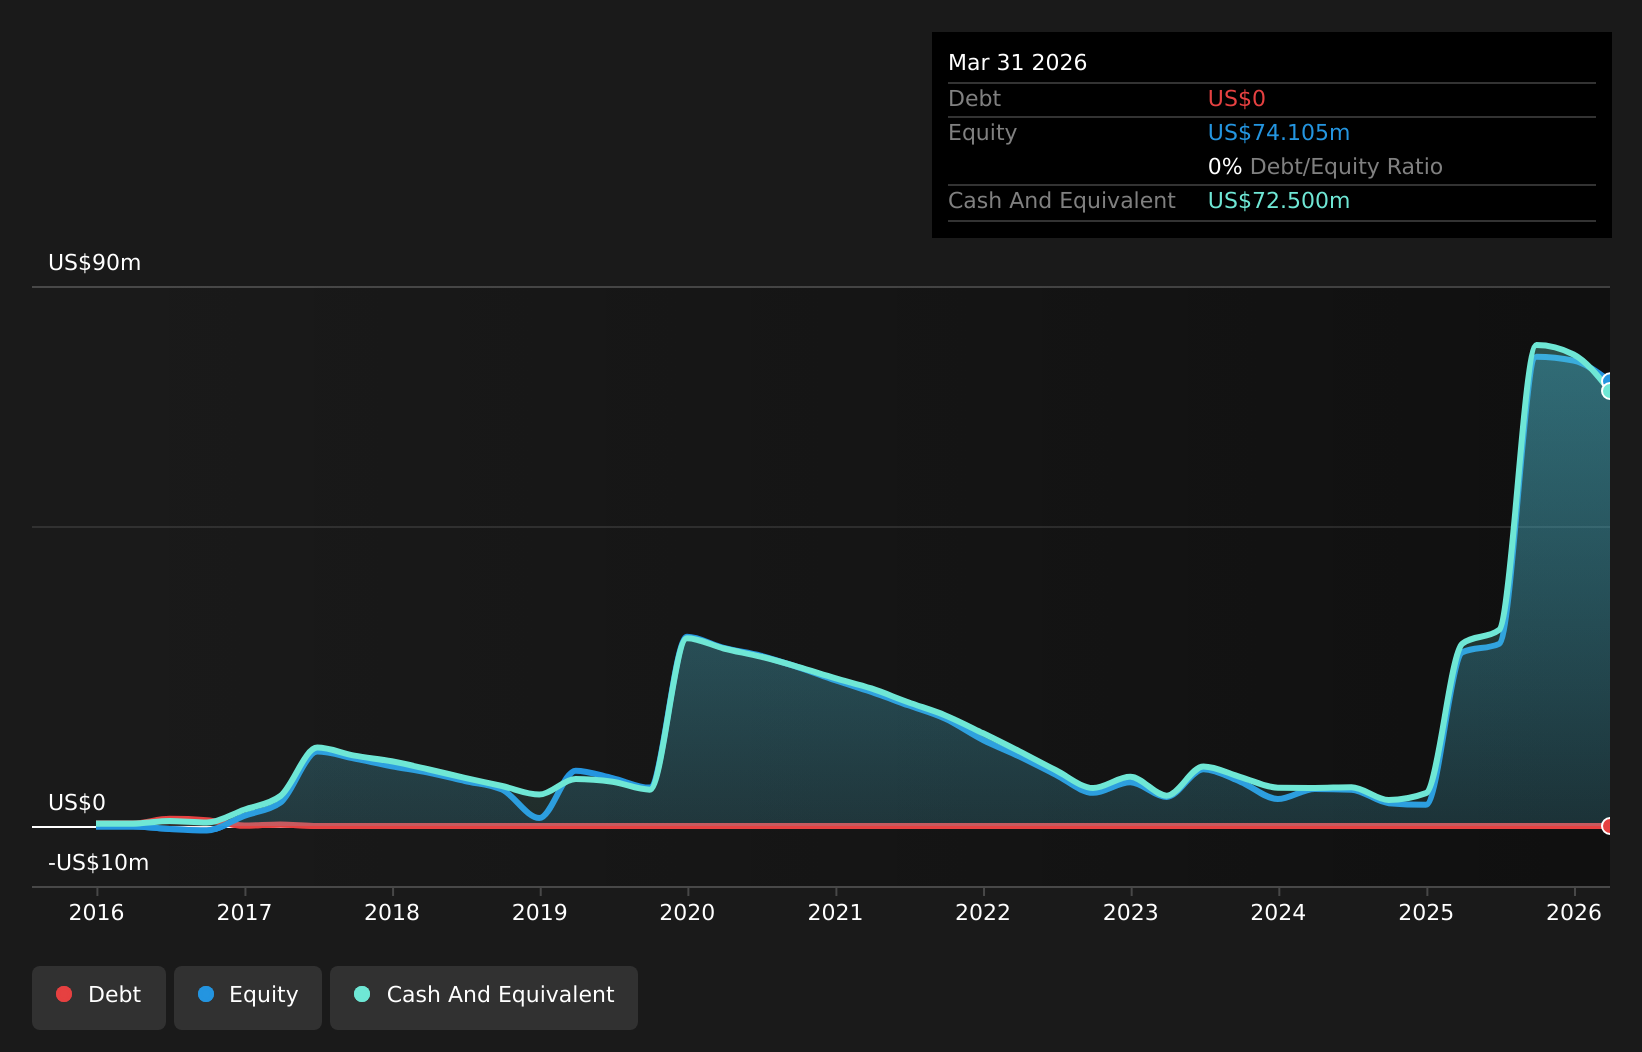1642x1052 pixels.
Task: Click the blue Equity endpoint marker
Action: pos(1608,381)
